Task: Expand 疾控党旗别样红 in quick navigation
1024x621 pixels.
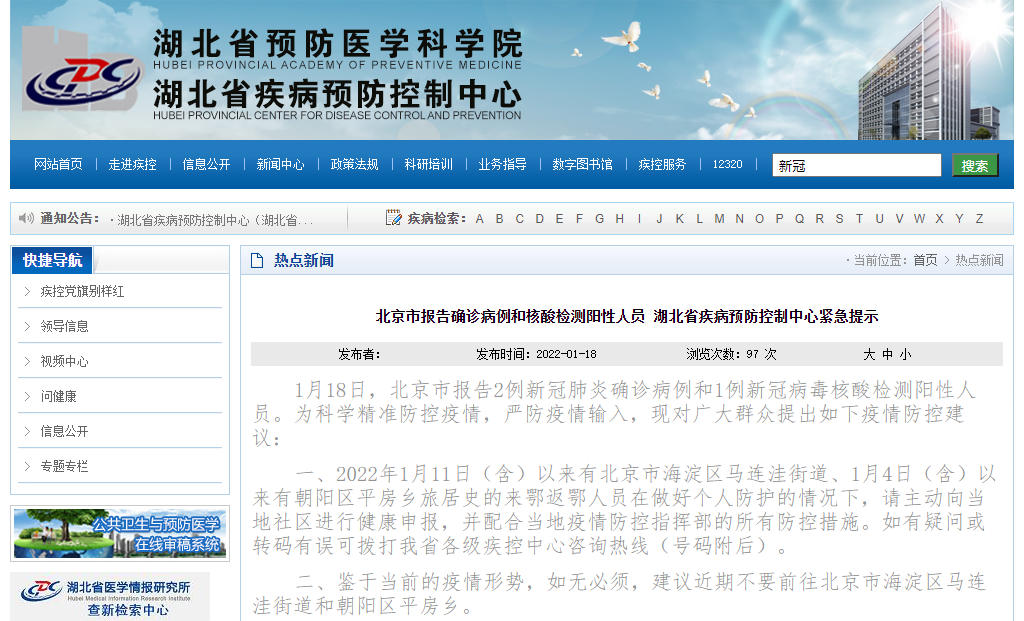Action: (82, 292)
